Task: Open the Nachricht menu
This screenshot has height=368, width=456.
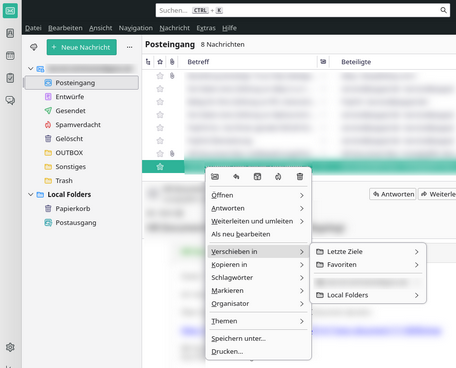Action: [x=175, y=28]
